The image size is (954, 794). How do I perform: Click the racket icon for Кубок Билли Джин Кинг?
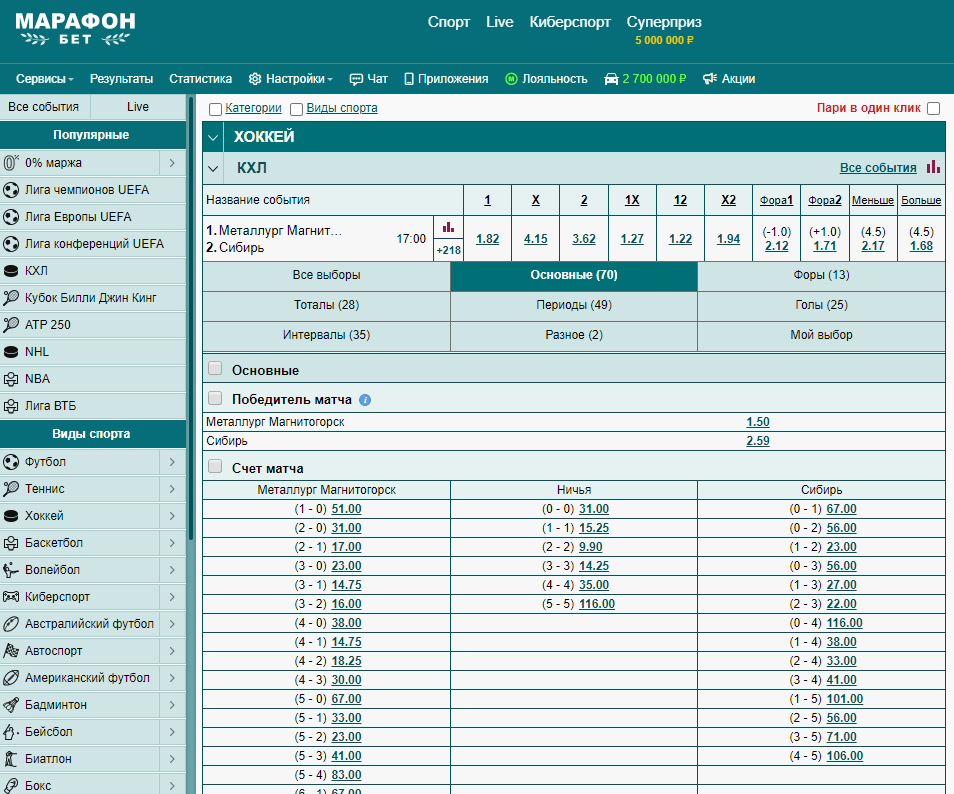11,298
